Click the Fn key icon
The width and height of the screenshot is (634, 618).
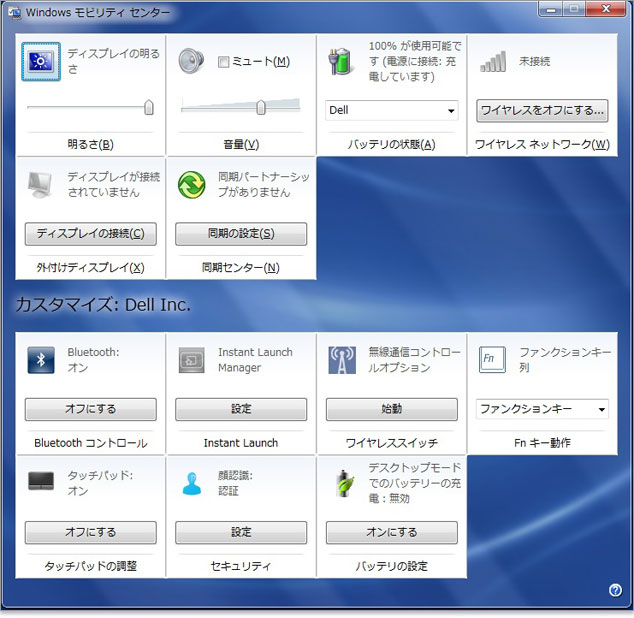coord(492,359)
